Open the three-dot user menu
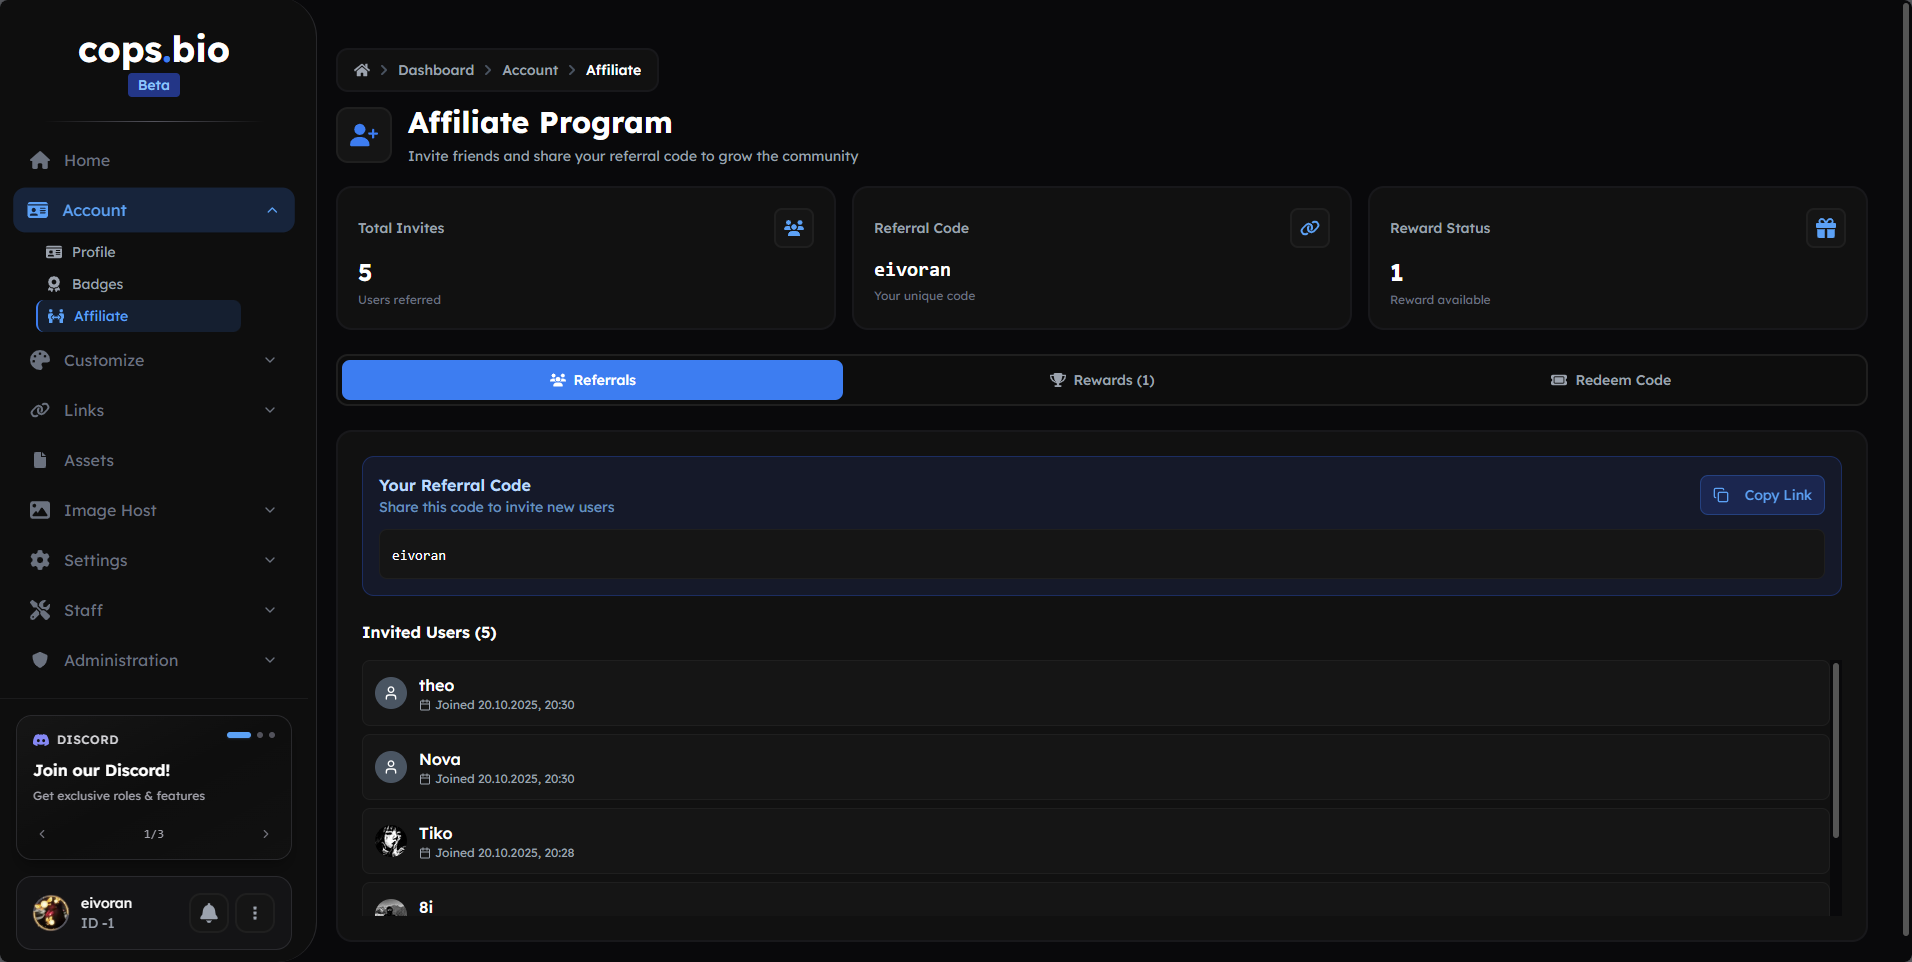 pyautogui.click(x=255, y=913)
